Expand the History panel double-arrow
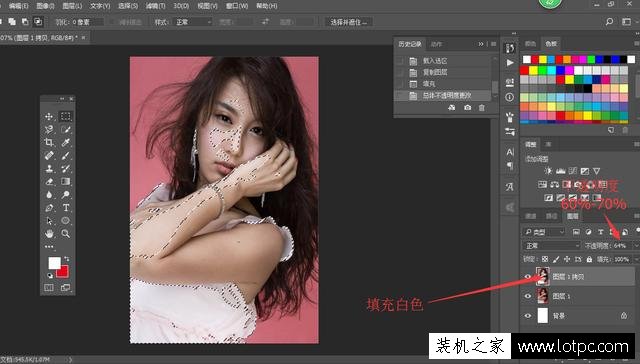 coord(481,44)
